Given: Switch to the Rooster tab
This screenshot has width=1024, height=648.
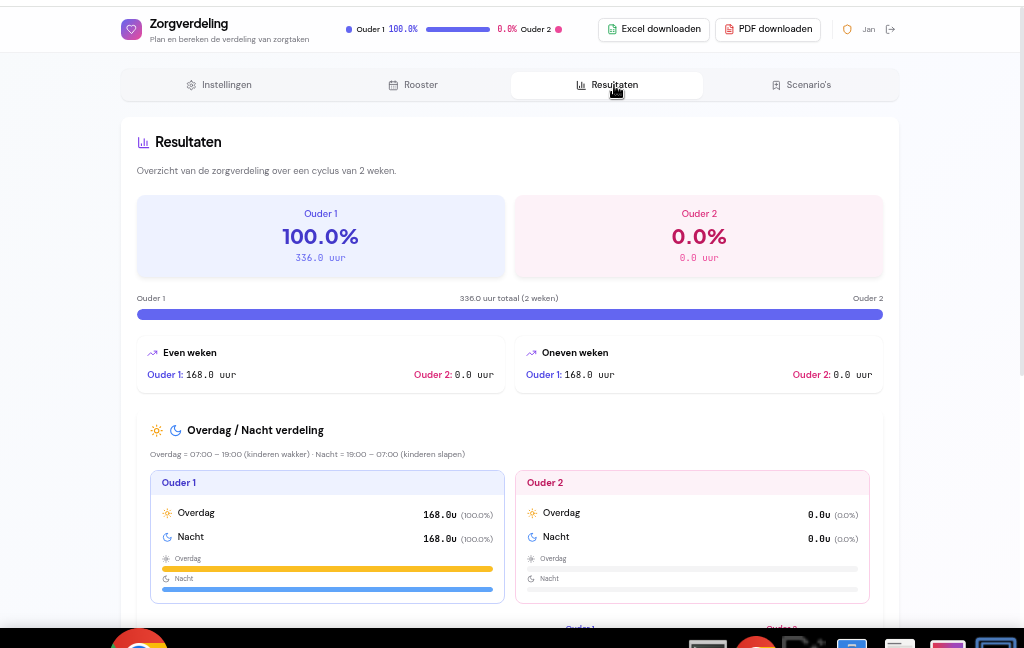Looking at the screenshot, I should (413, 85).
